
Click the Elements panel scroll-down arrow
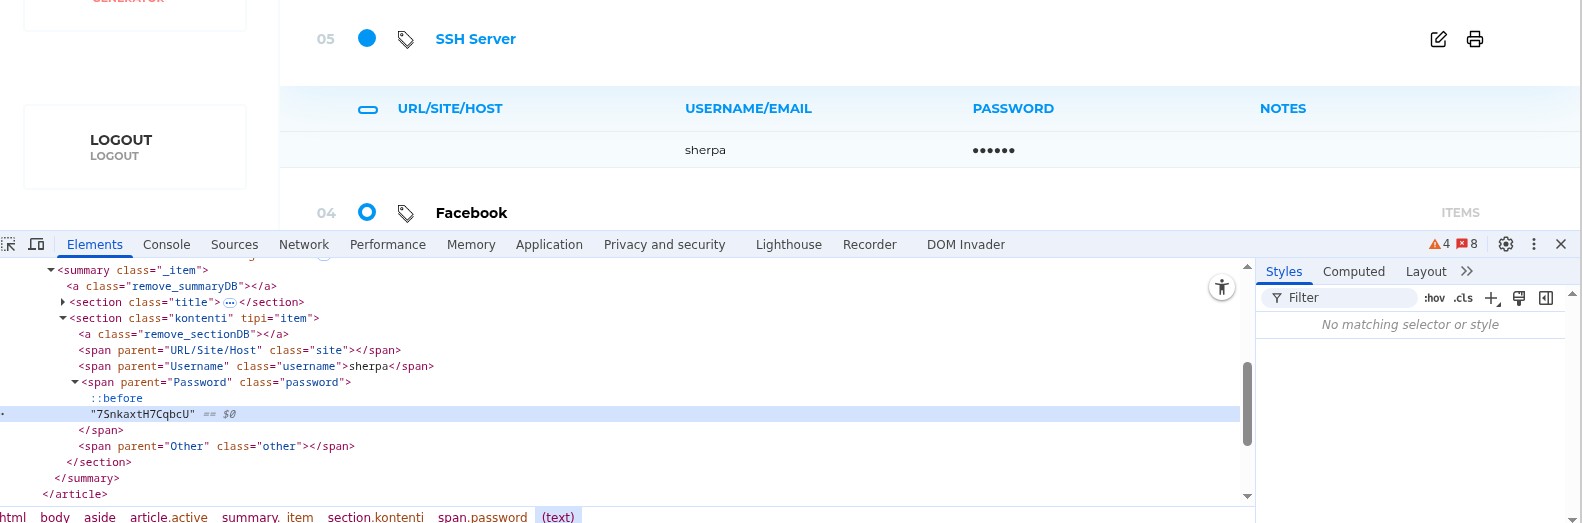[x=1247, y=496]
